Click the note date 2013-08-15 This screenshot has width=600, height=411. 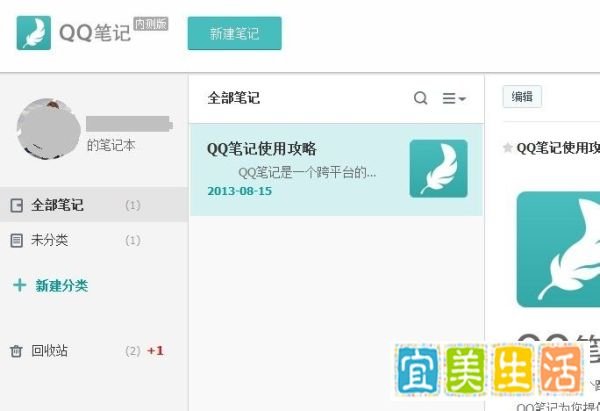pyautogui.click(x=240, y=191)
